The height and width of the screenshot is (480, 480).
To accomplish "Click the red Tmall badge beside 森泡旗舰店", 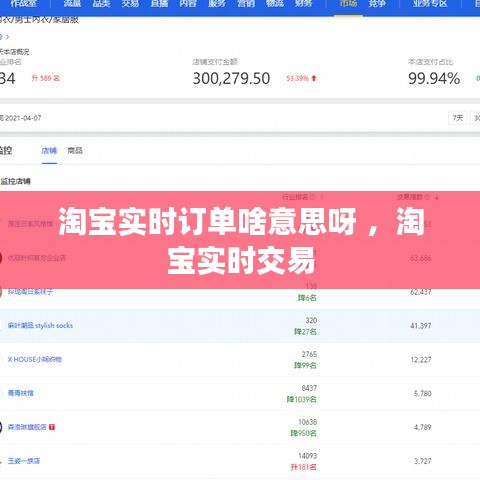I will [x=52, y=427].
